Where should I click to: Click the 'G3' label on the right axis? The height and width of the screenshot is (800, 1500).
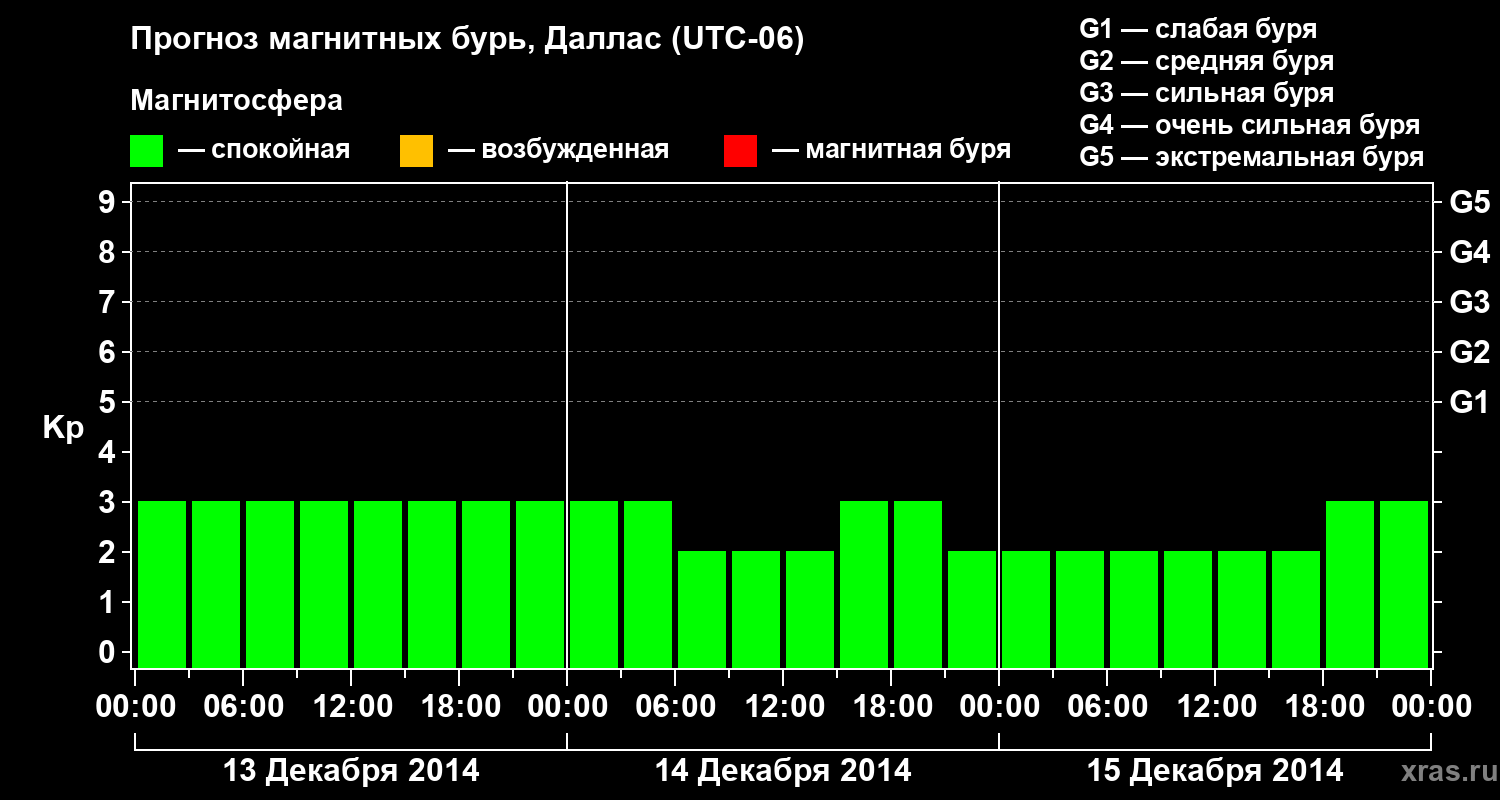[x=1470, y=302]
